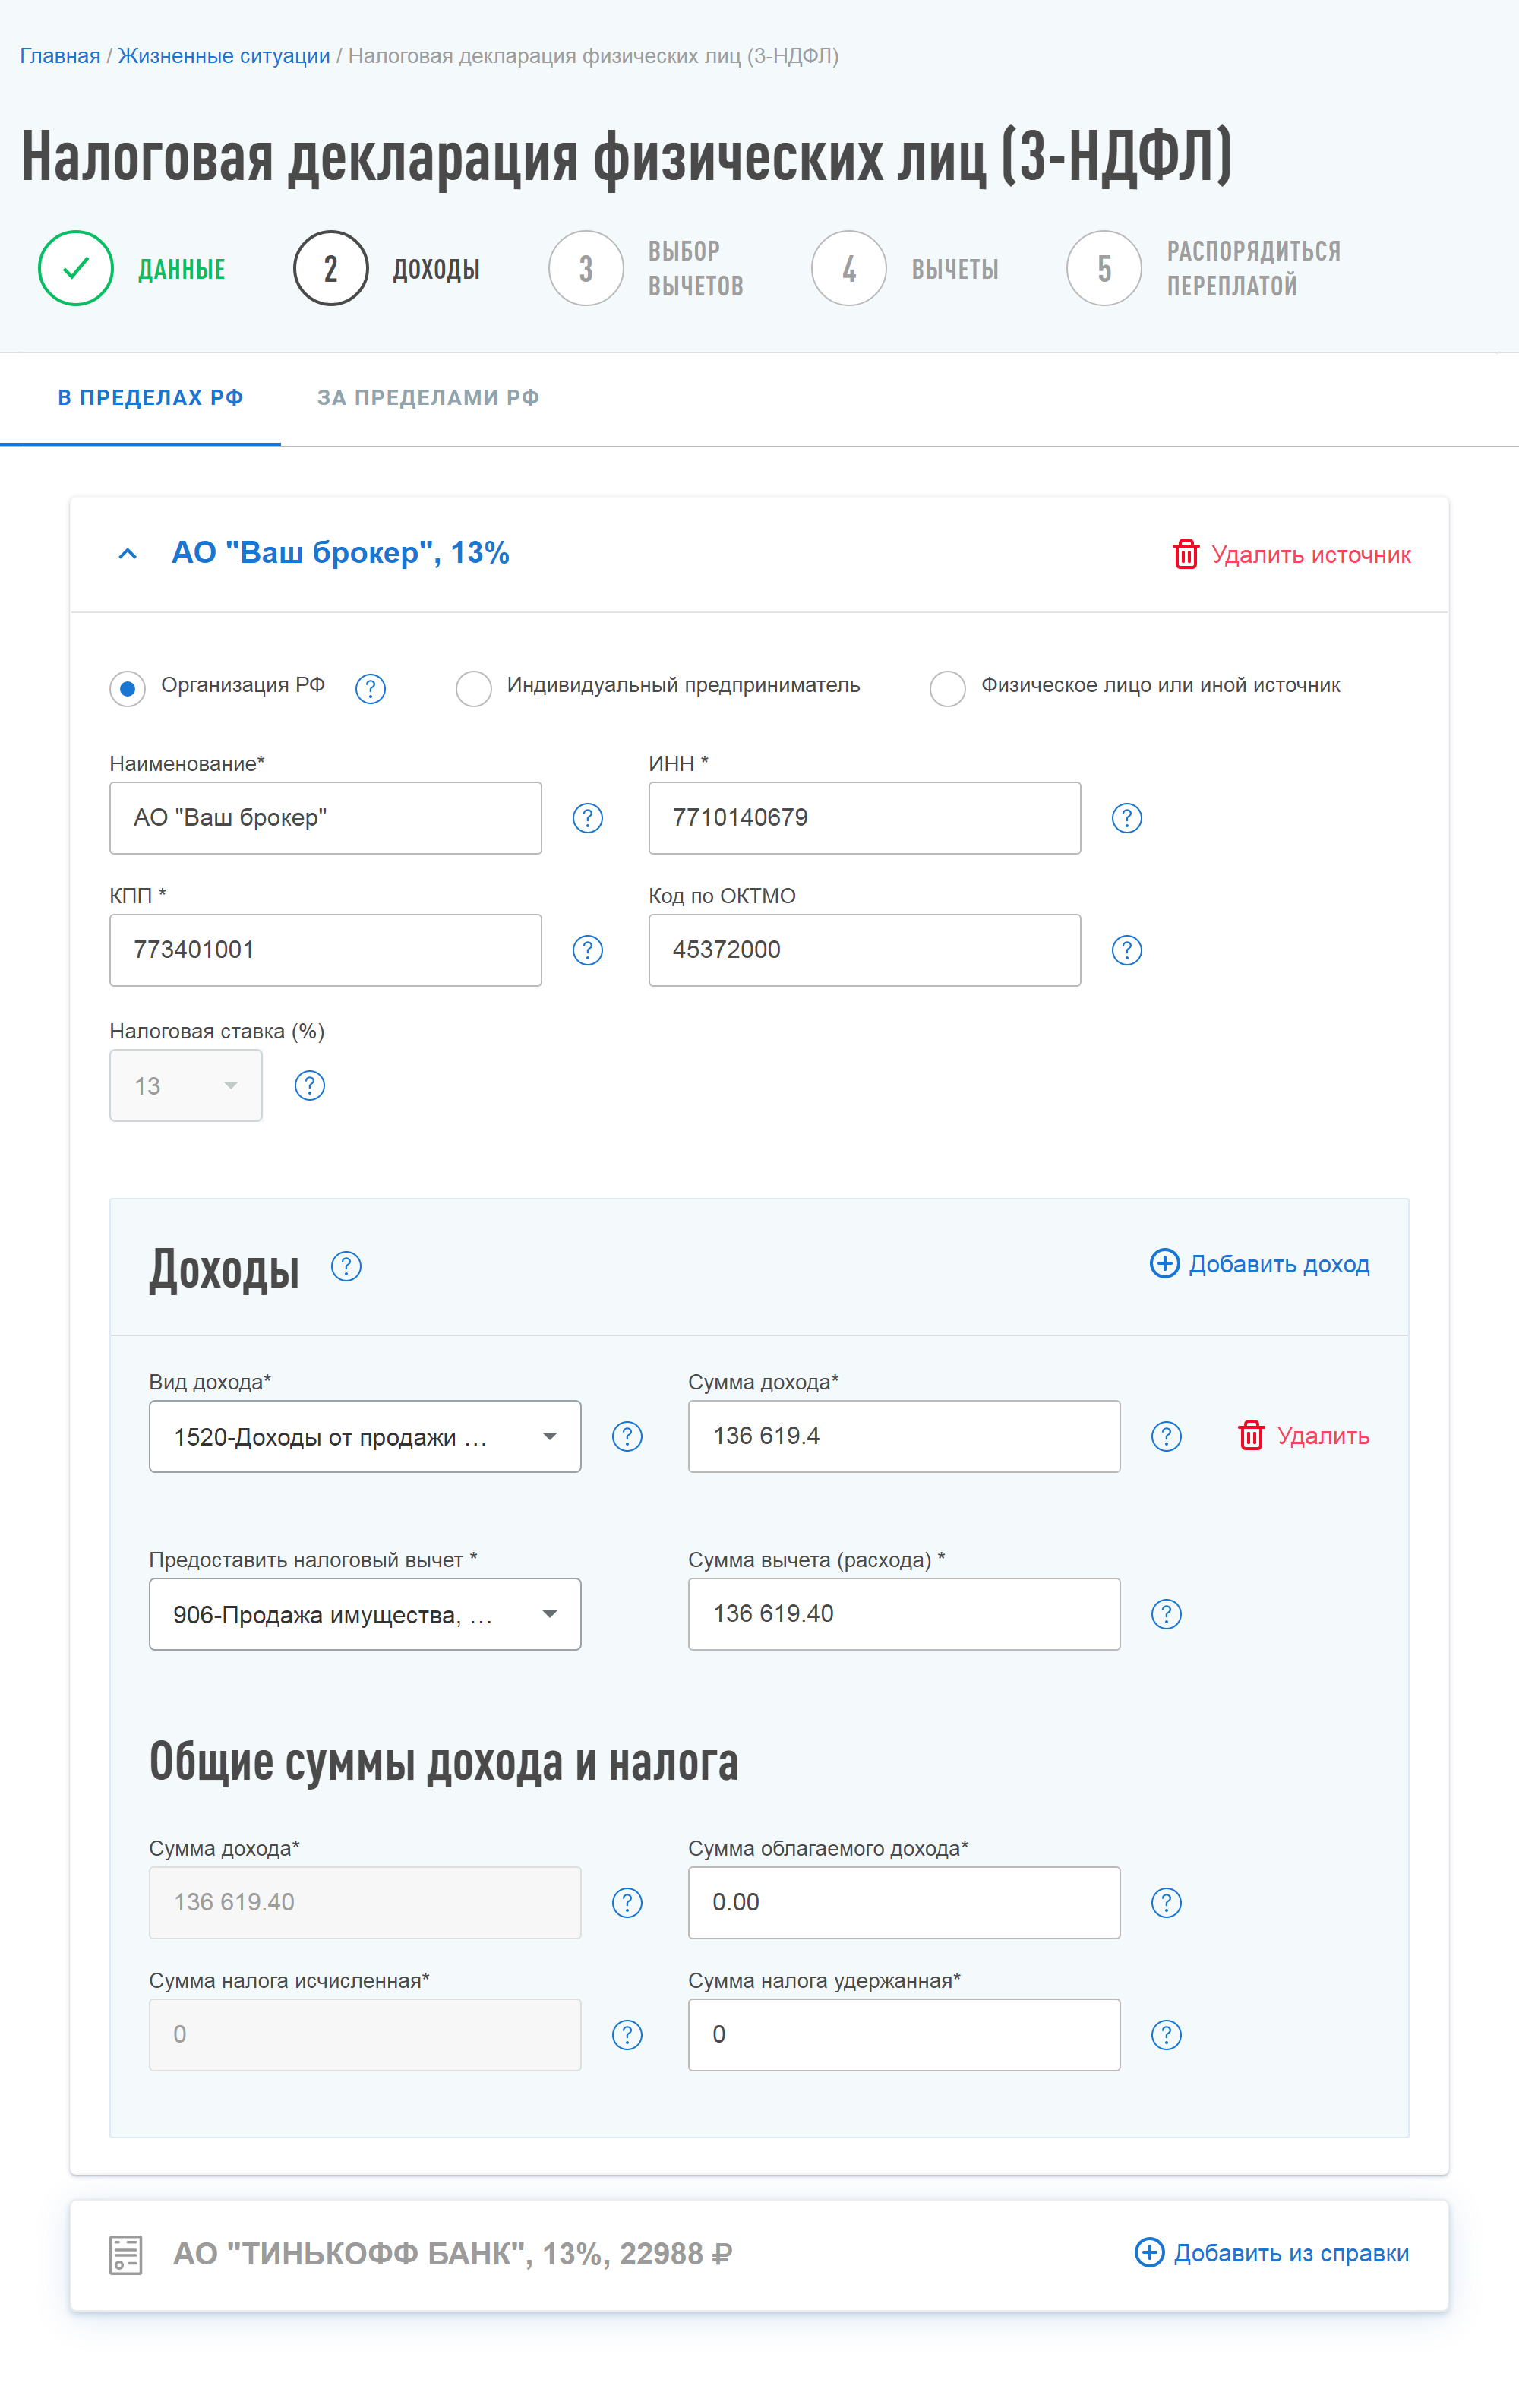Click Жизненные ситуации breadcrumb link
1519x2408 pixels.
coord(224,56)
